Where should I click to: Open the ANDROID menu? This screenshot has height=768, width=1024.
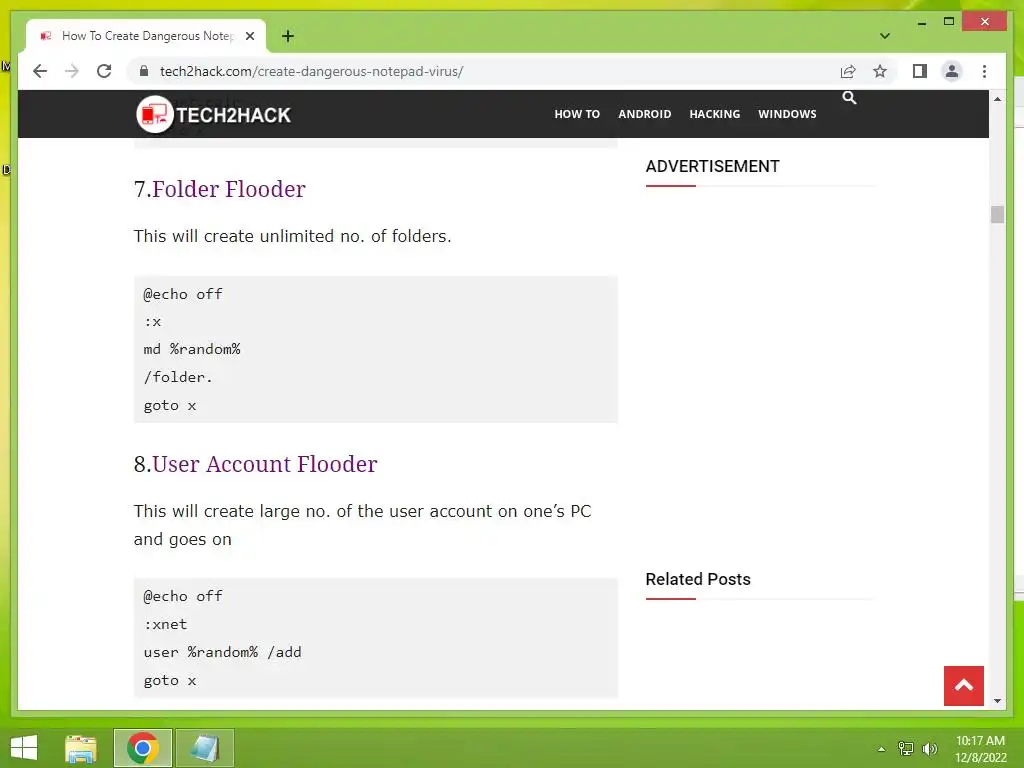pos(645,114)
